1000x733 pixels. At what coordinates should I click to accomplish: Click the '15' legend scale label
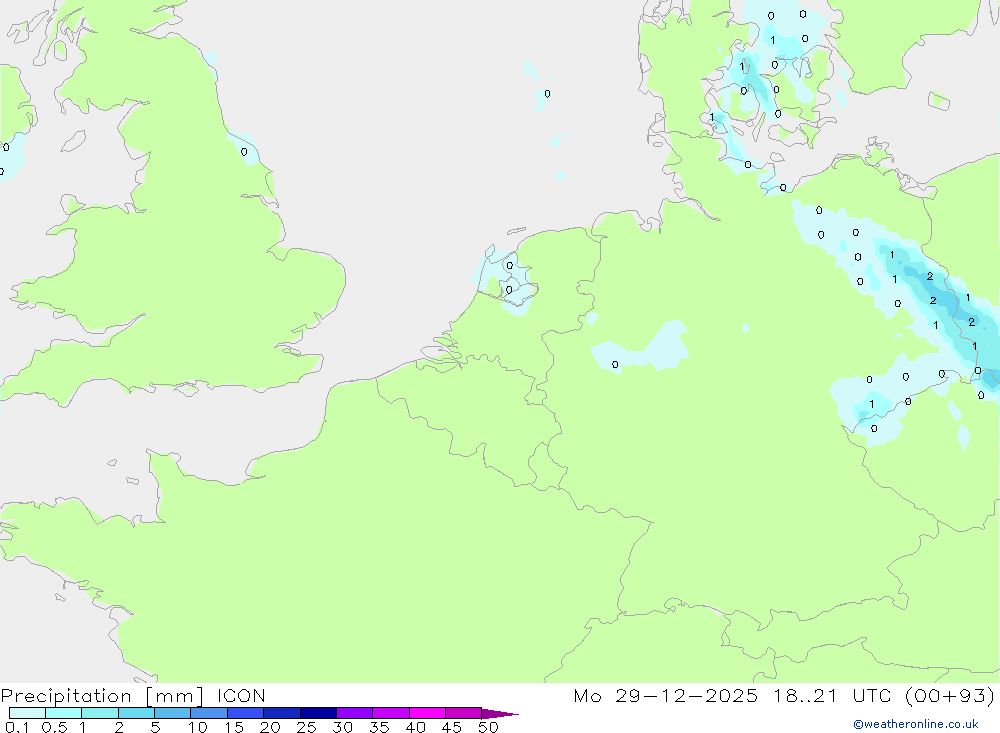click(234, 727)
